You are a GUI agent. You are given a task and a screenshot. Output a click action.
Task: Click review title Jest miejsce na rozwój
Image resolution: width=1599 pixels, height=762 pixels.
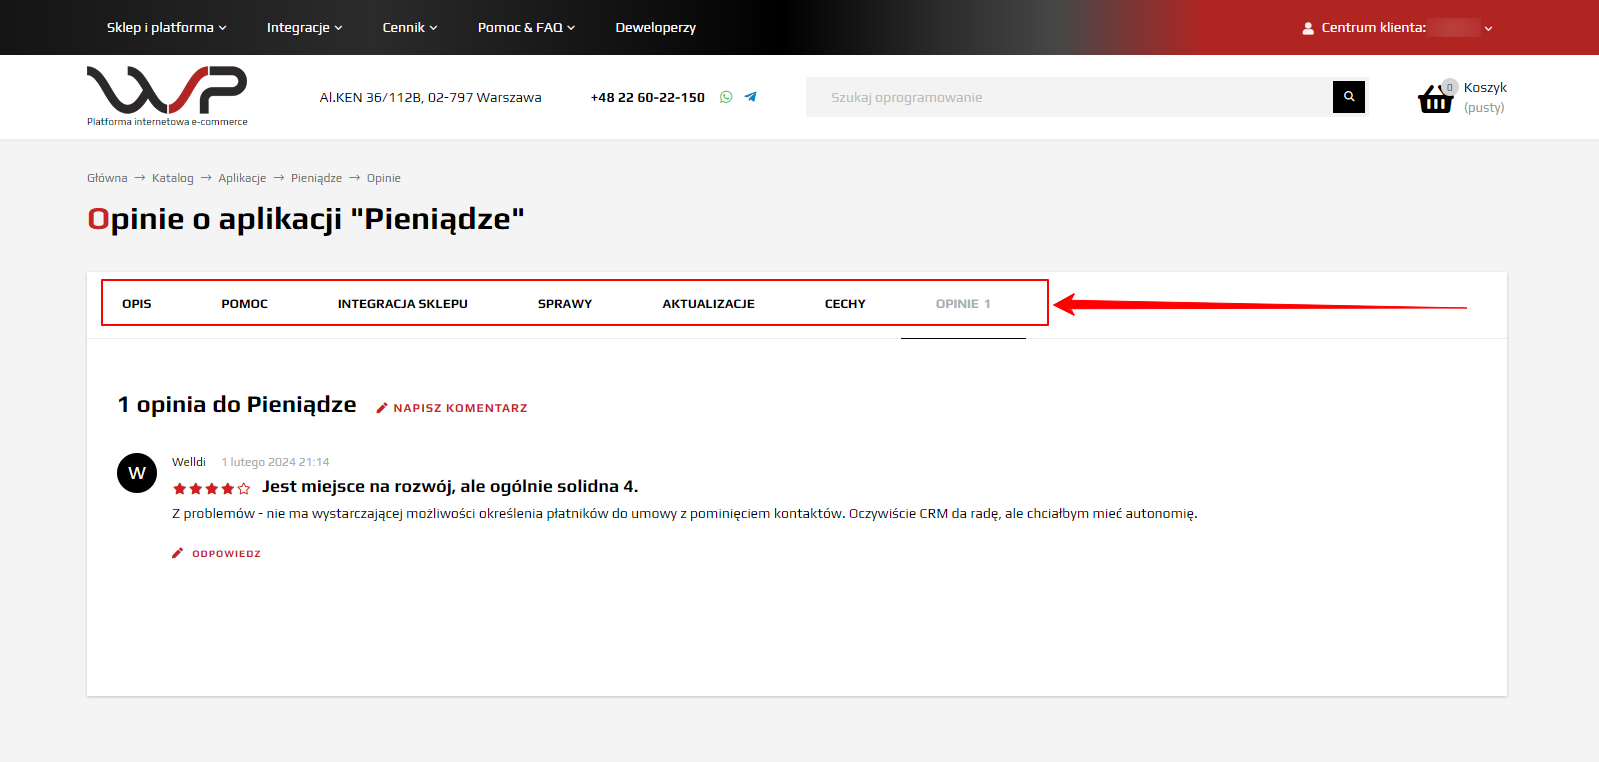tap(450, 487)
